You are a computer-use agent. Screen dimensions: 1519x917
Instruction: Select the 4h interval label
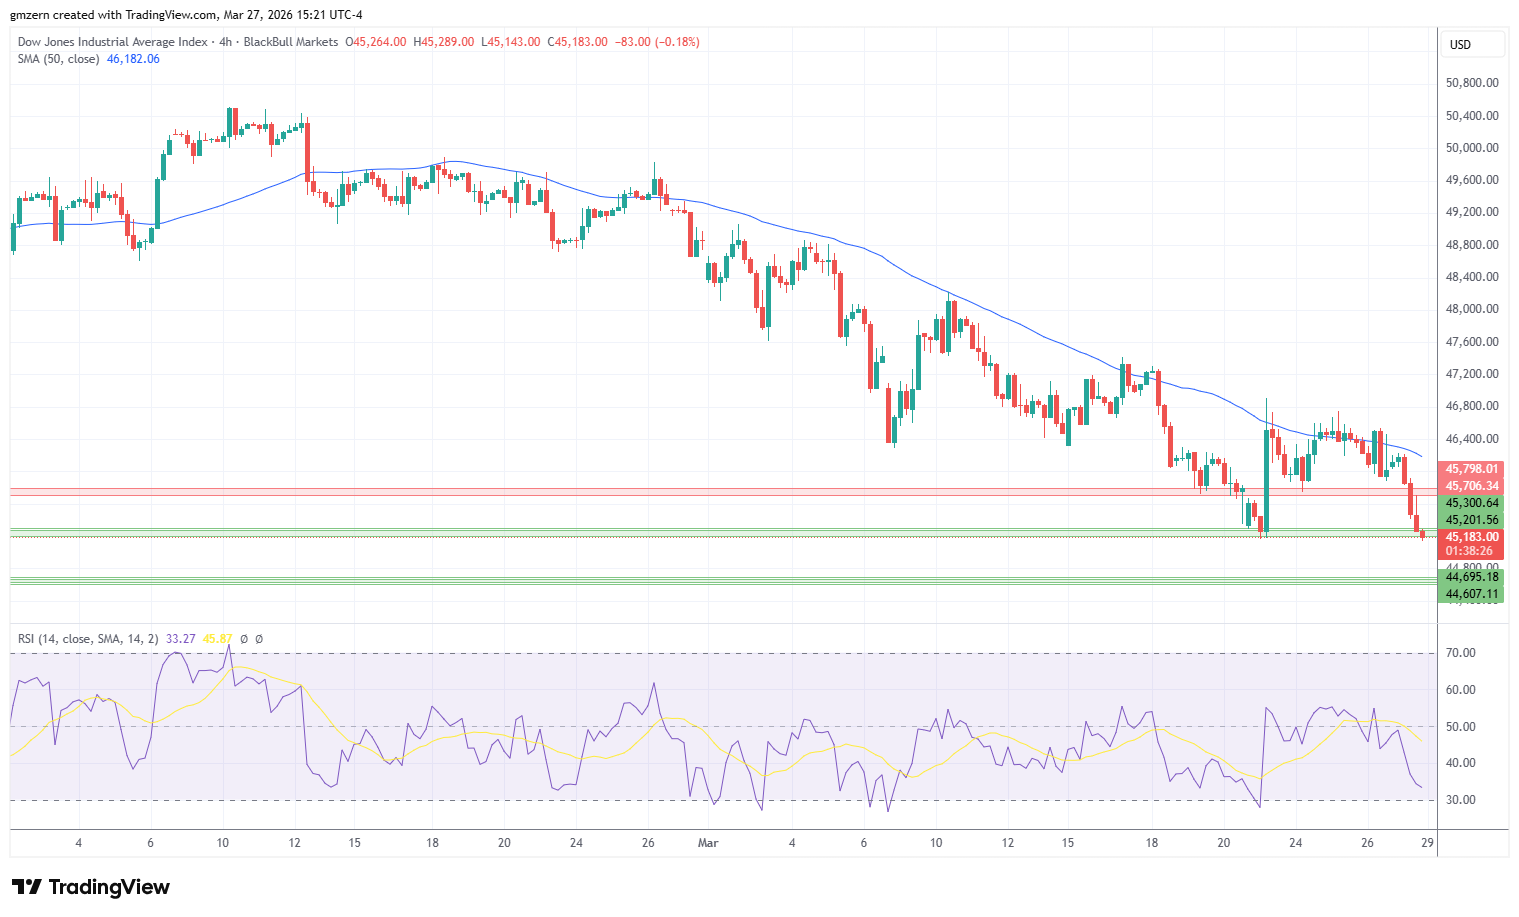point(226,42)
